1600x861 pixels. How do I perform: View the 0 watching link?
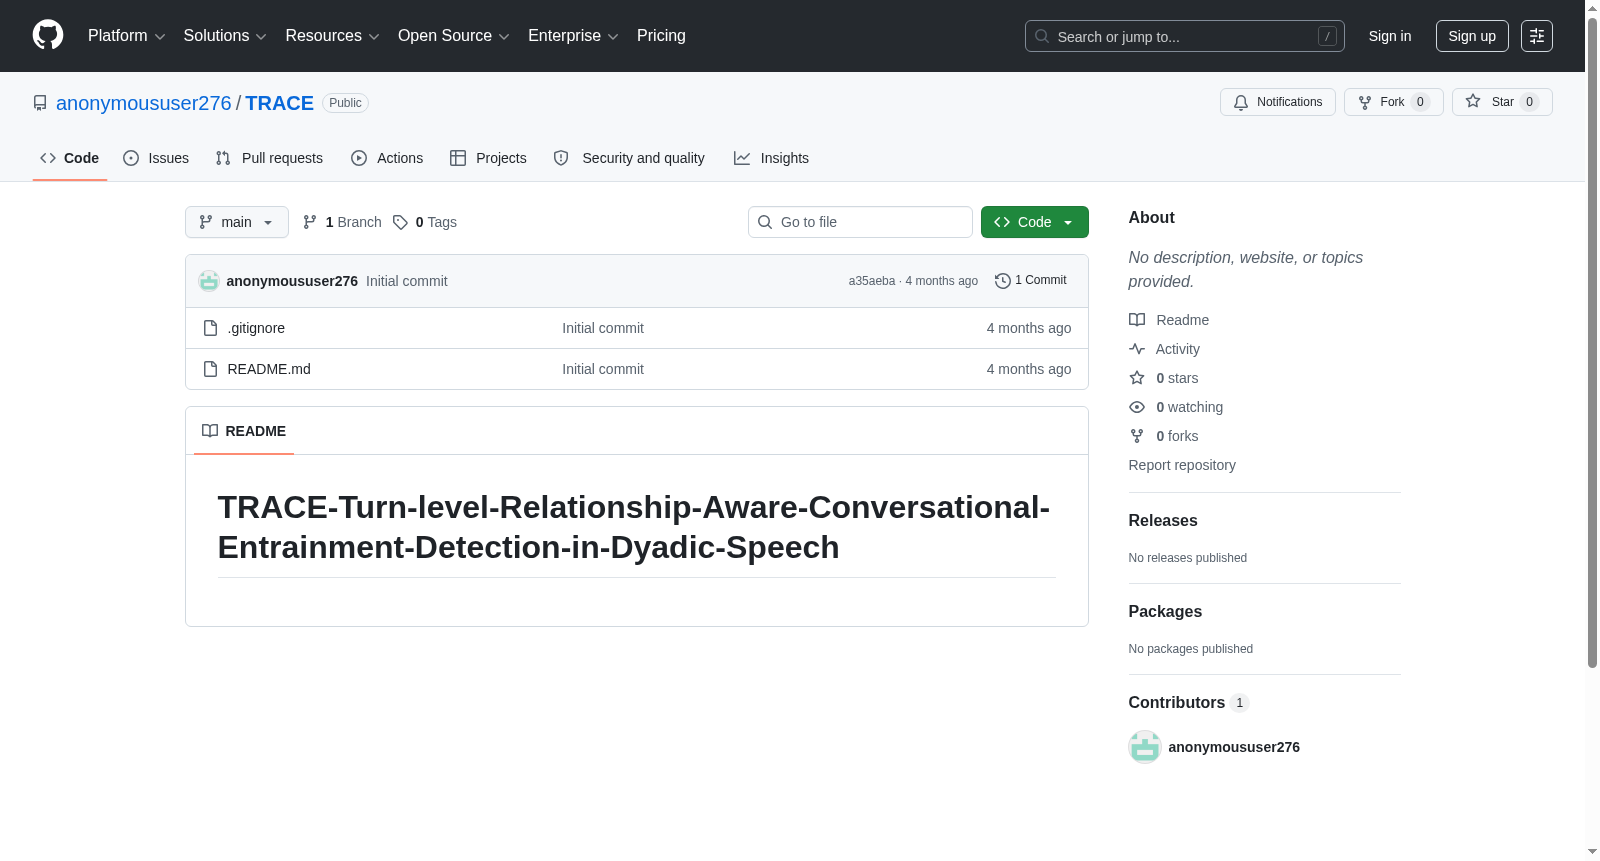pyautogui.click(x=1176, y=407)
